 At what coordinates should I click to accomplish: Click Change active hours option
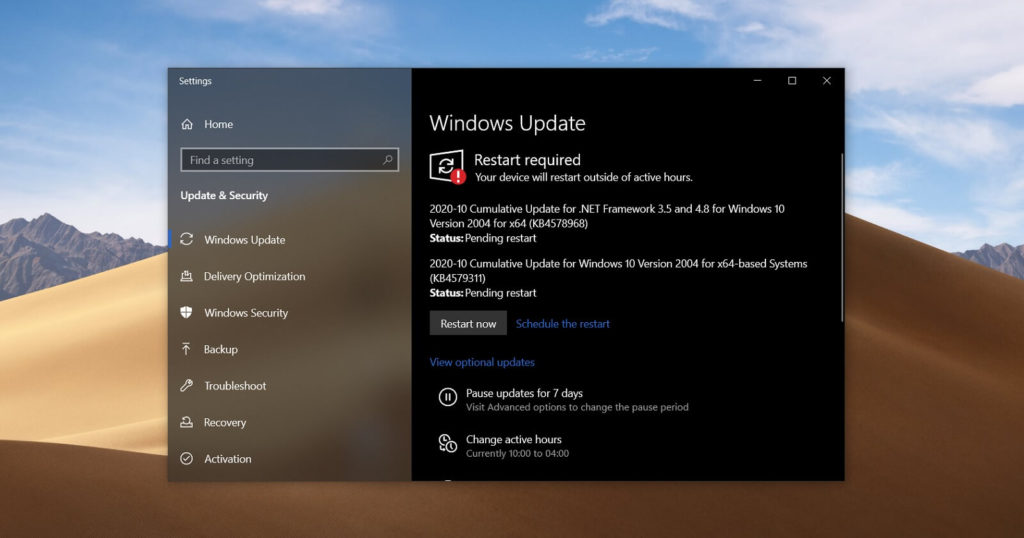(x=513, y=439)
